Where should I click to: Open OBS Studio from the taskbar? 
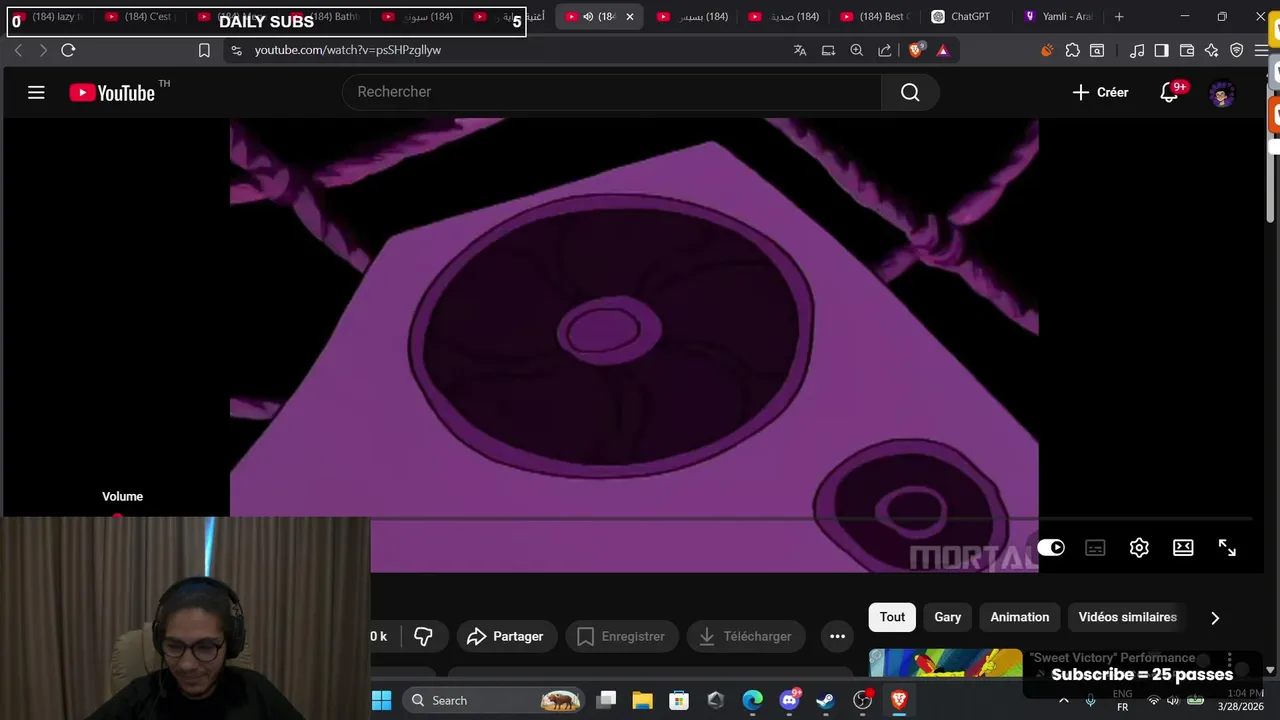tap(862, 700)
